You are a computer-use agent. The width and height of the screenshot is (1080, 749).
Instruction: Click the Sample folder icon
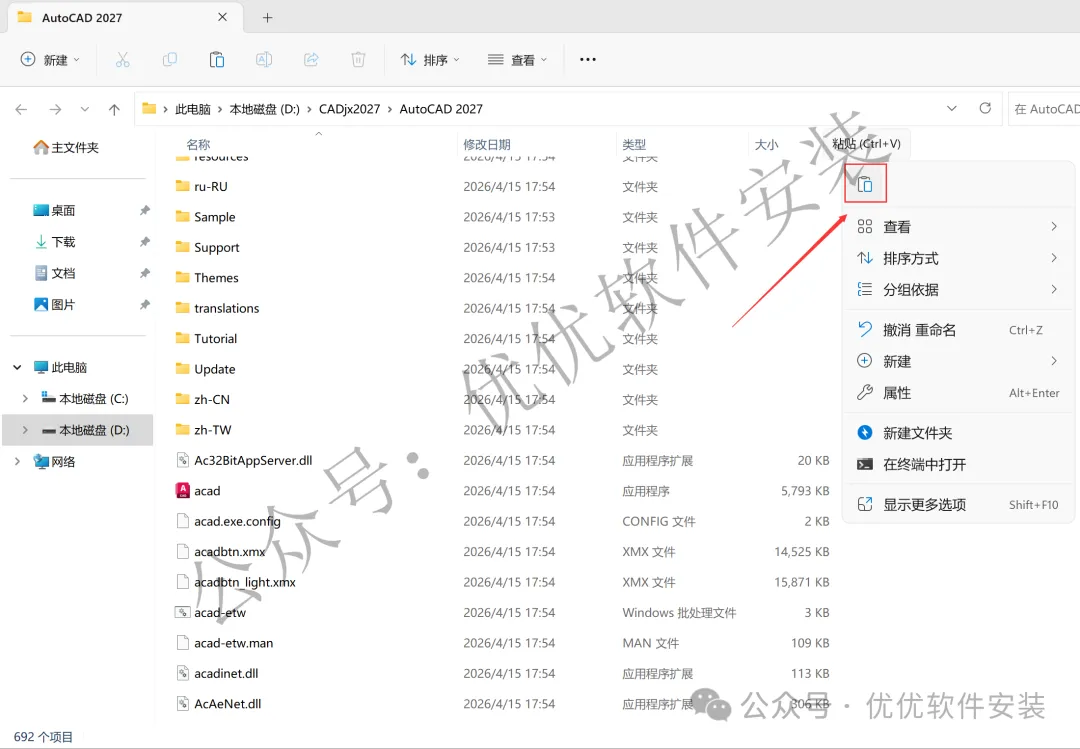(183, 216)
